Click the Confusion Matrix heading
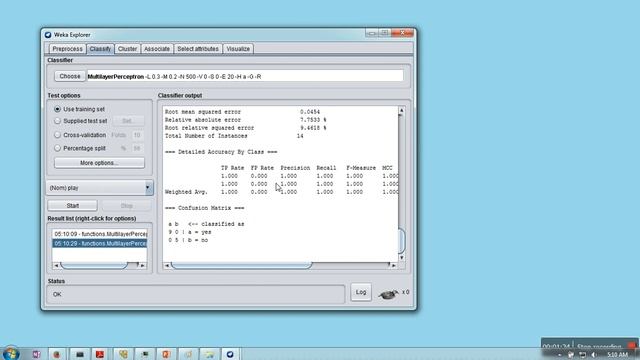Viewport: 640px width, 360px height. pyautogui.click(x=204, y=208)
